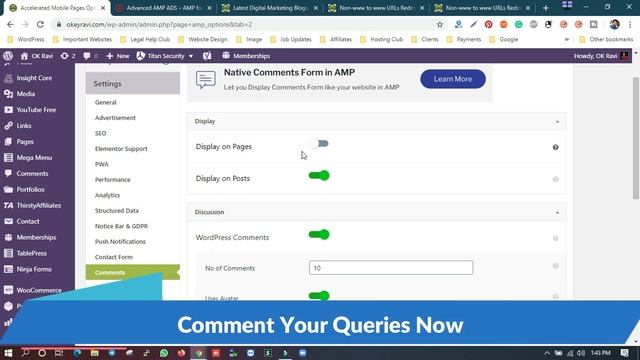
Task: Click the Learn More button
Action: tap(453, 79)
